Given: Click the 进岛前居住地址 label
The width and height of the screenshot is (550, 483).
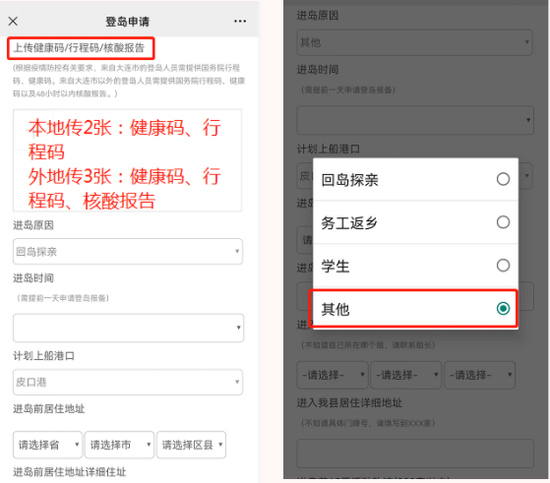Looking at the screenshot, I should click(49, 409).
